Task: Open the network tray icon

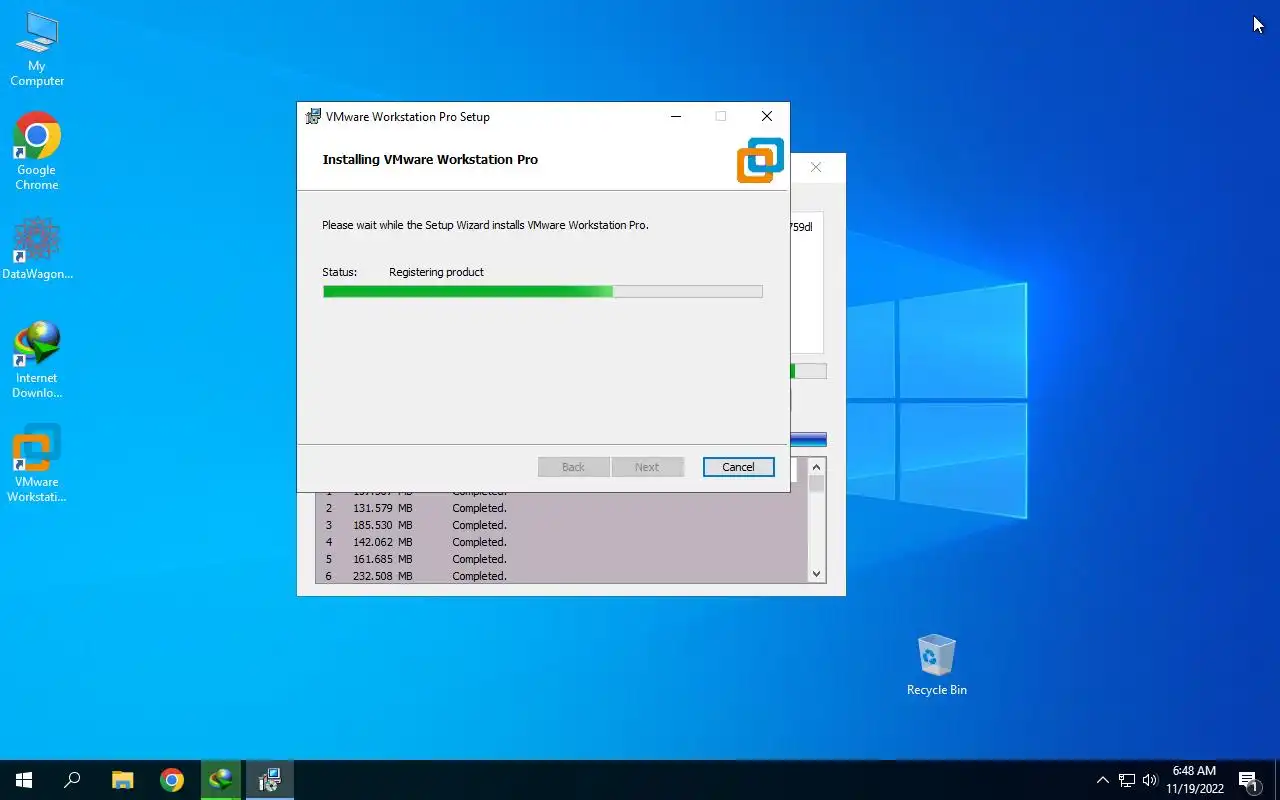Action: [1127, 780]
